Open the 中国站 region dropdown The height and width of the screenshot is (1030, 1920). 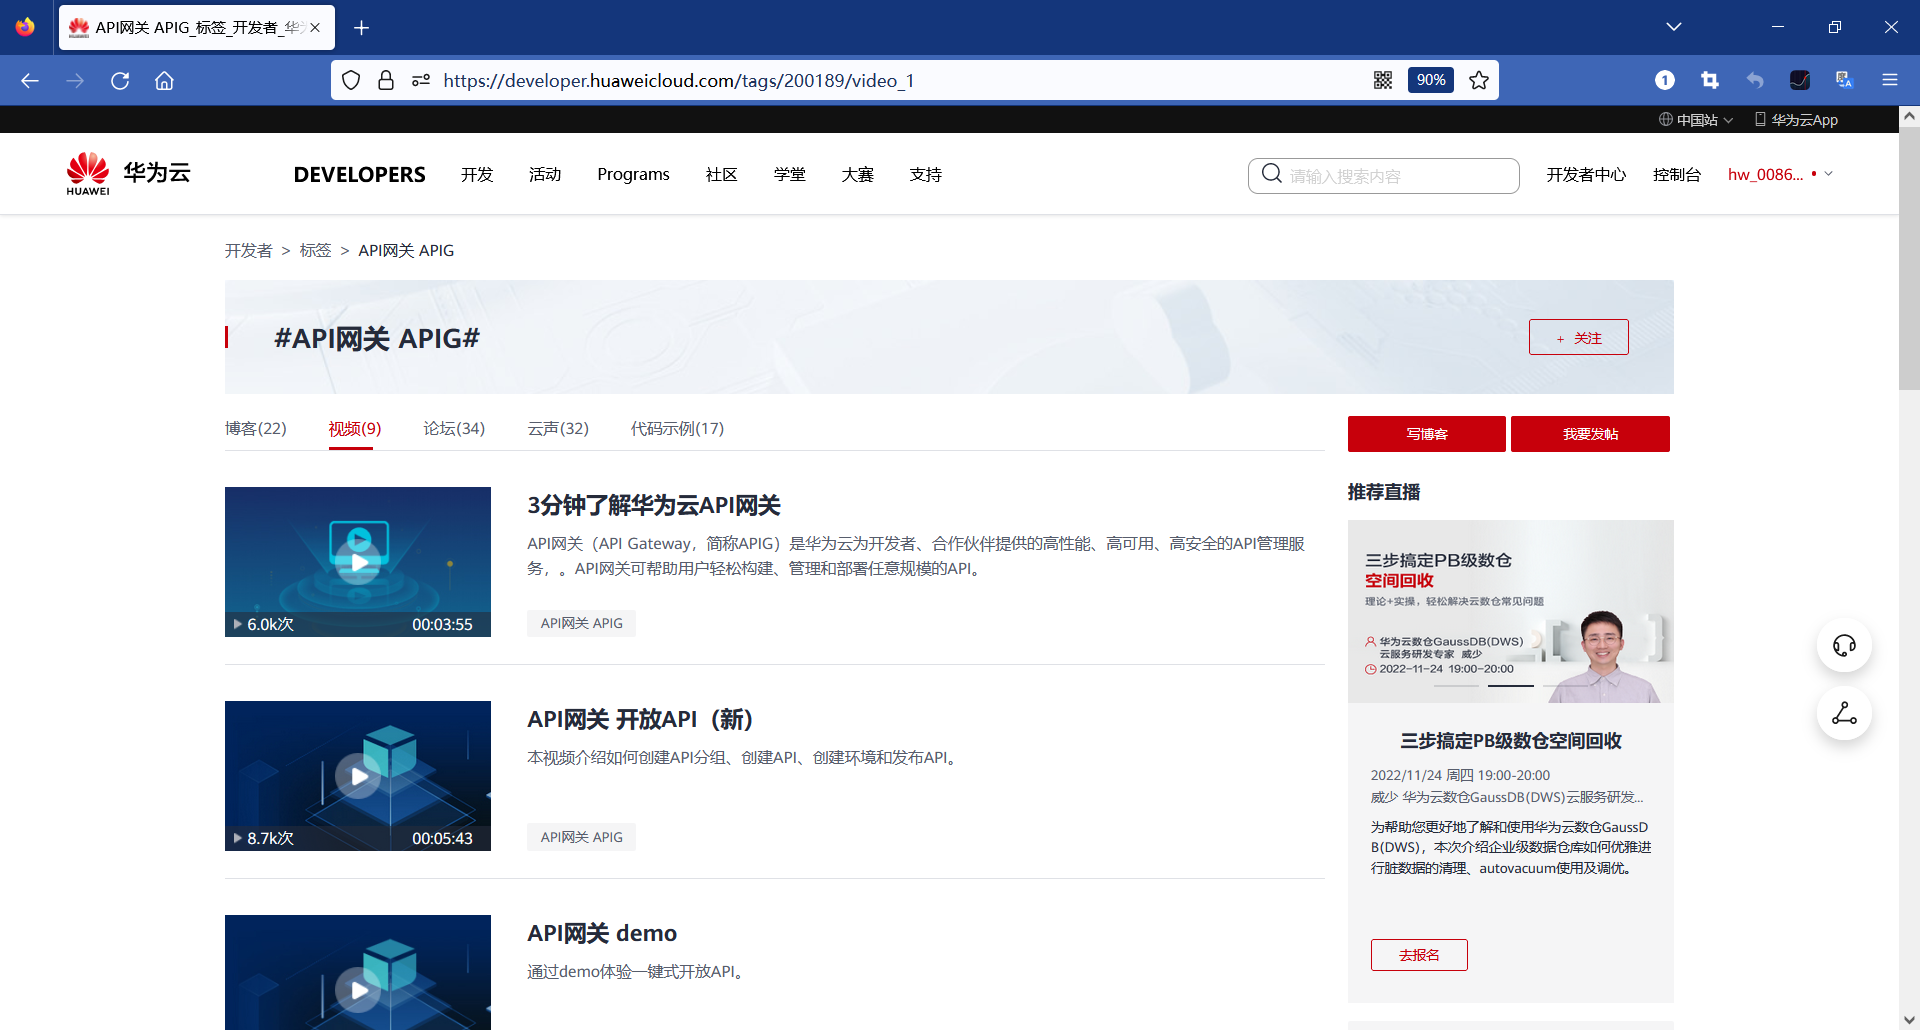tap(1695, 119)
